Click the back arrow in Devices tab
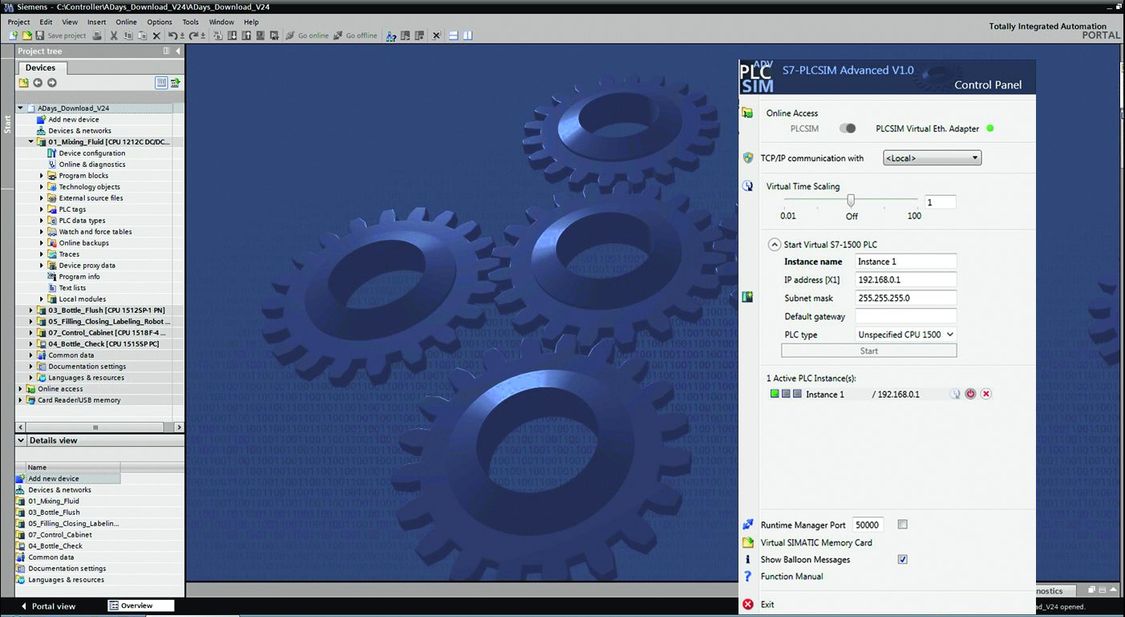Image resolution: width=1125 pixels, height=617 pixels. click(37, 83)
